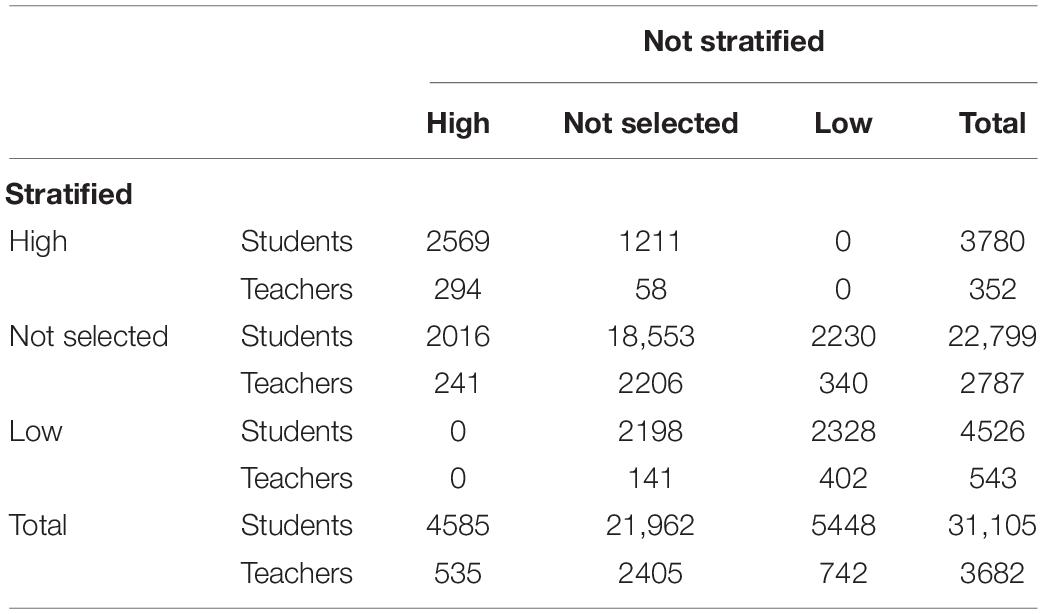This screenshot has height=614, width=1043.
Task: Click the cell showing 18,553
Action: [651, 337]
